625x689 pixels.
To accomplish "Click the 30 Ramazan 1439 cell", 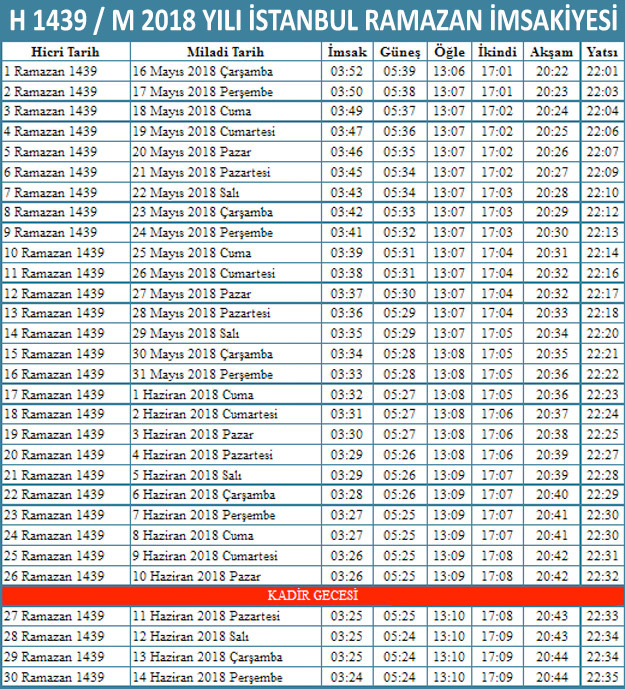I will (55, 677).
